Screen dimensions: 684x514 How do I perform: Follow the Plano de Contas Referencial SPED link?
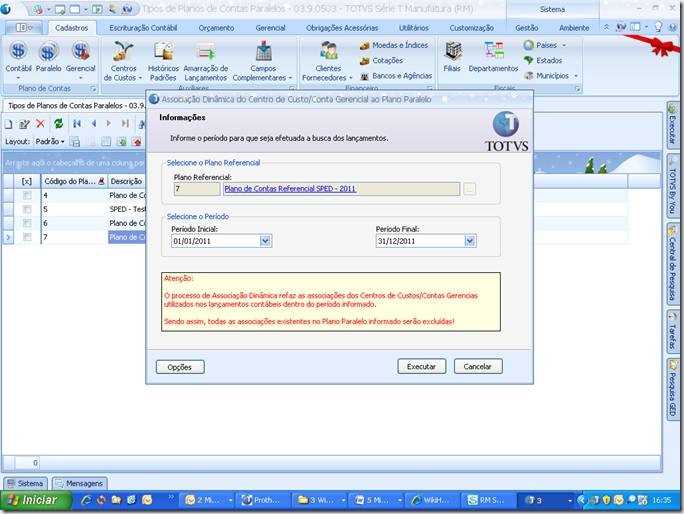(x=290, y=189)
